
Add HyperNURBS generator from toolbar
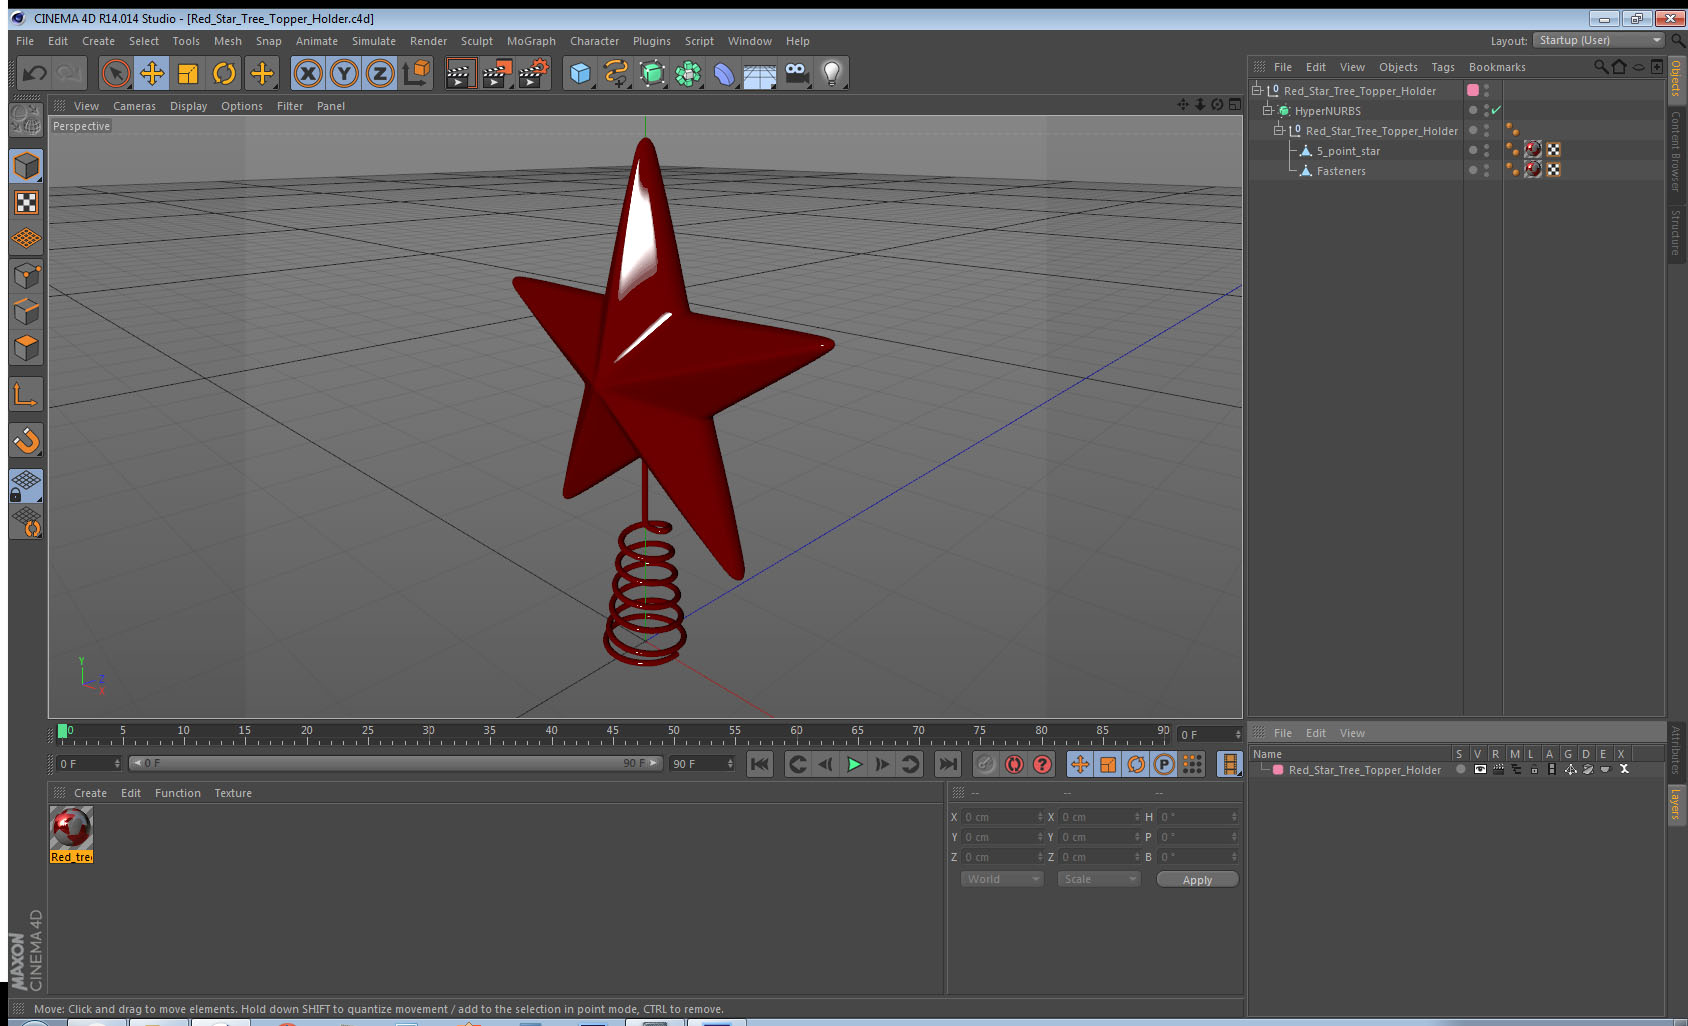[652, 73]
